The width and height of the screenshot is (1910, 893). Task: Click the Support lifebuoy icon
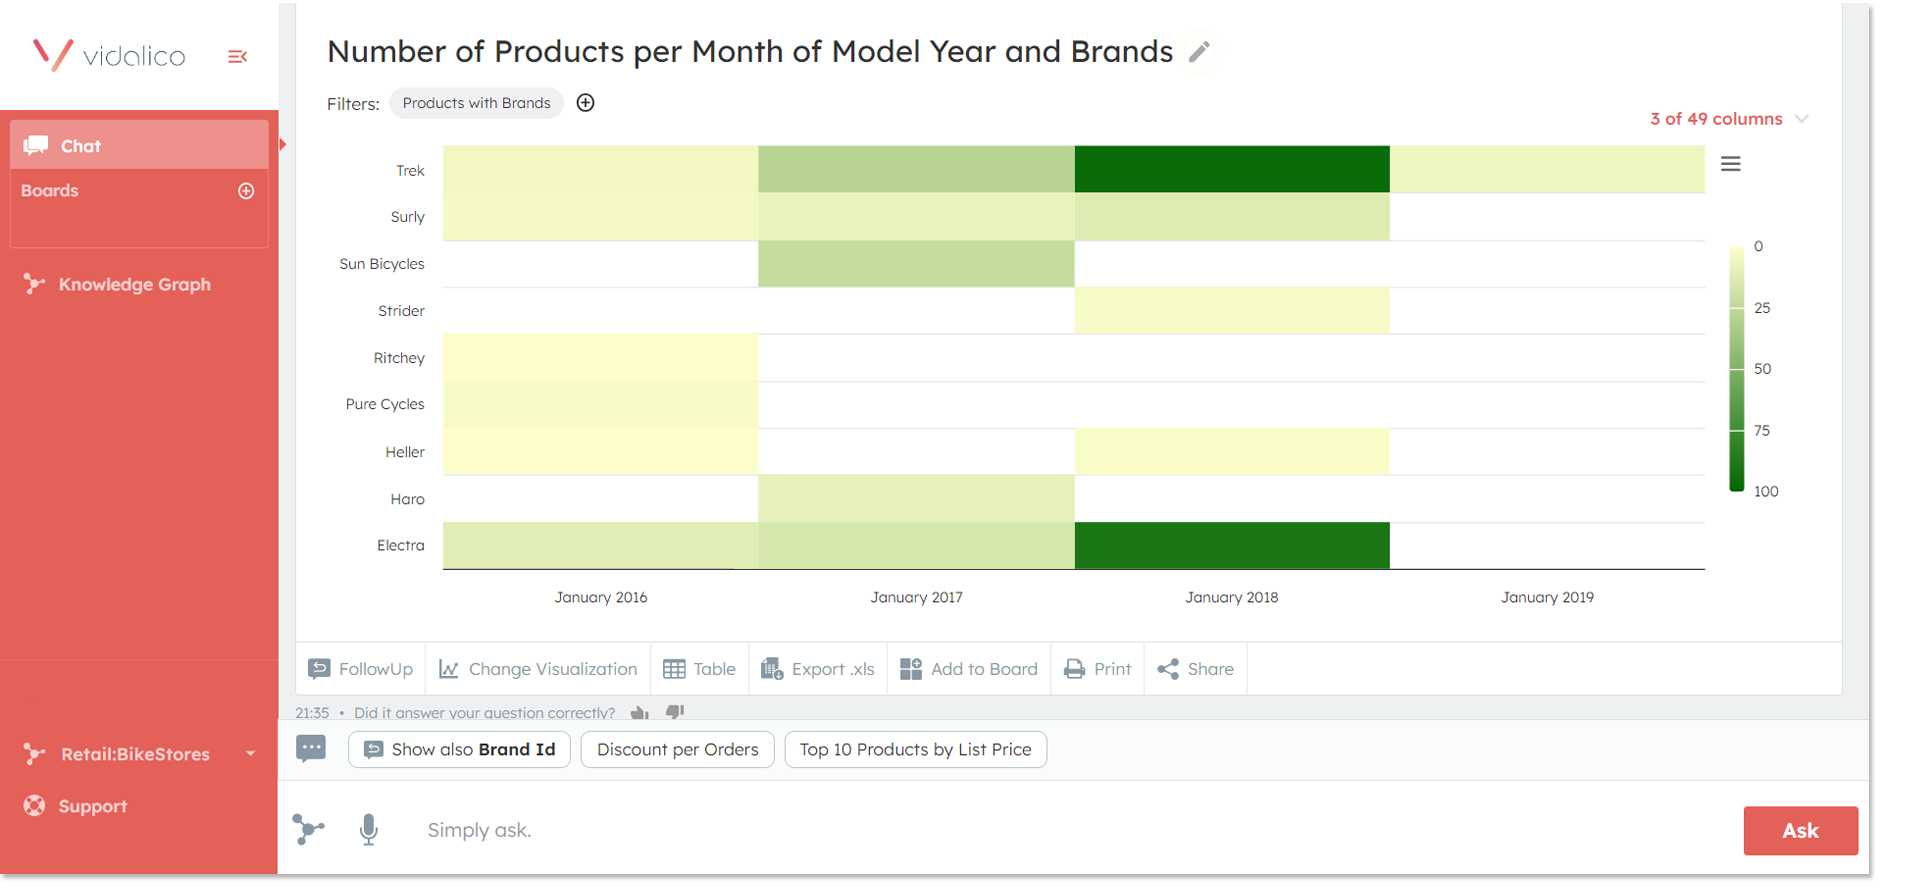(34, 806)
